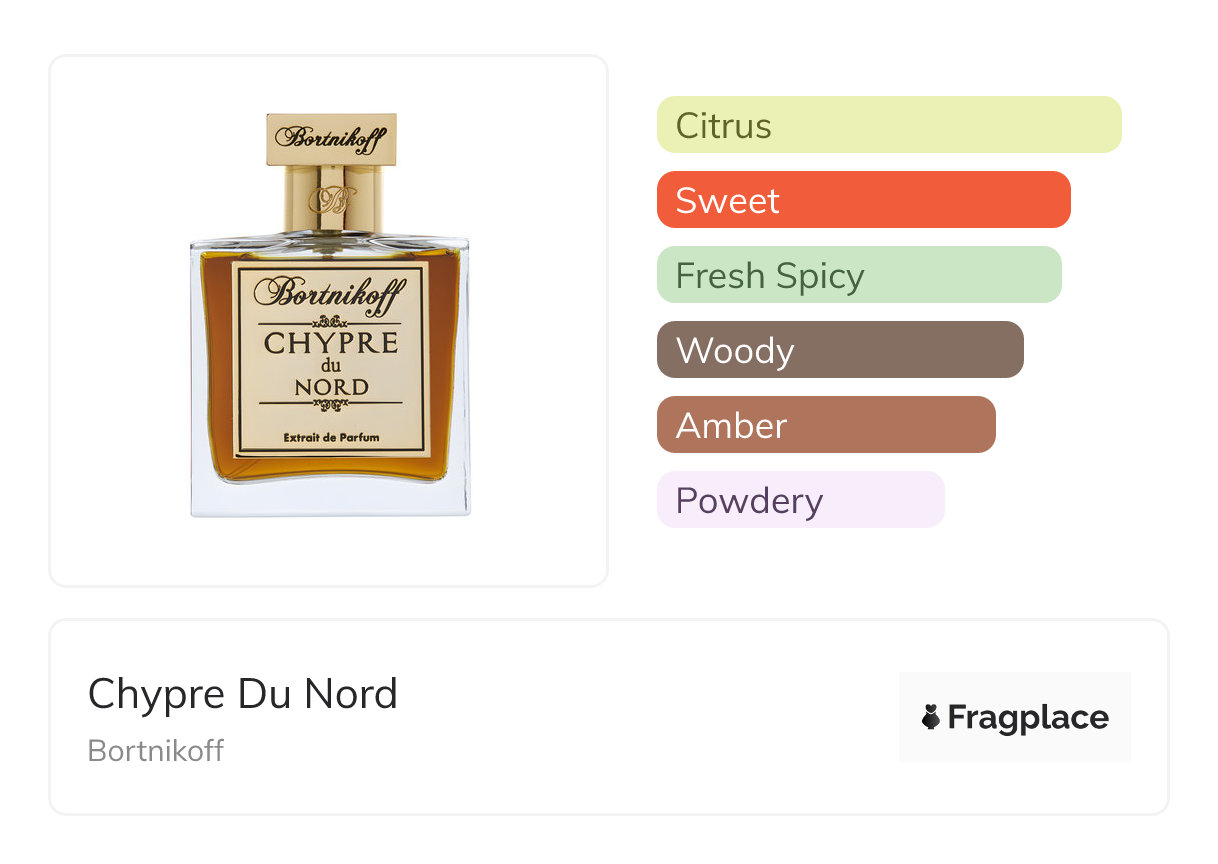Click the bottle label reading CHYPRE du NORD
Image resolution: width=1218 pixels, height=864 pixels.
tap(331, 360)
